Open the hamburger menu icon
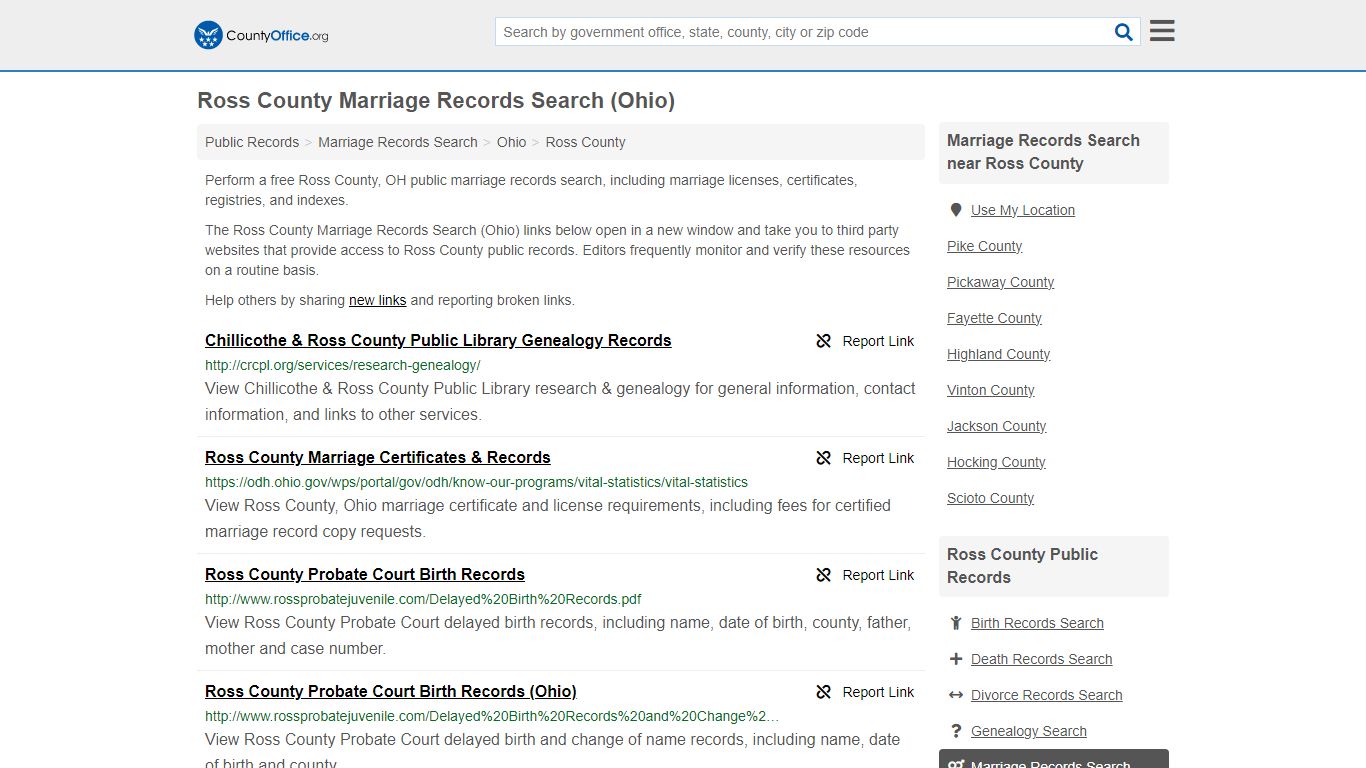This screenshot has width=1366, height=768. pos(1162,31)
